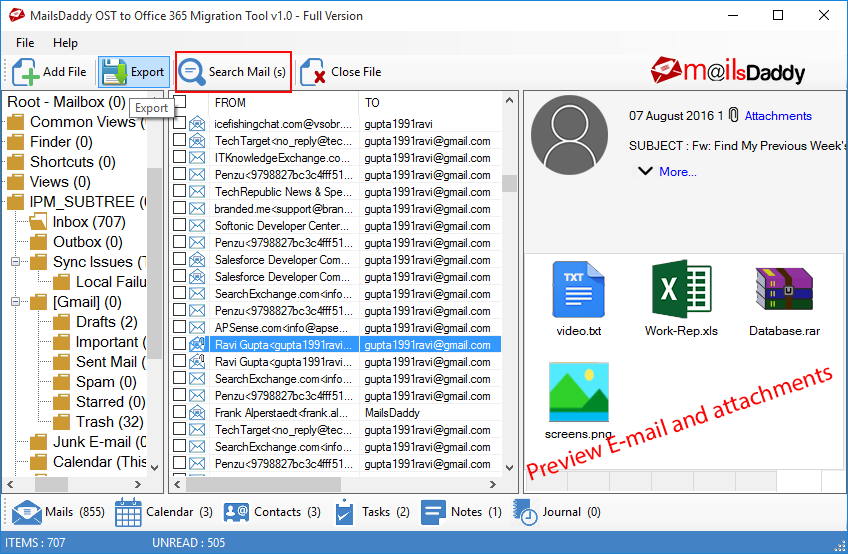Open the video.txt attachment icon
The height and width of the screenshot is (554, 848).
[x=578, y=289]
